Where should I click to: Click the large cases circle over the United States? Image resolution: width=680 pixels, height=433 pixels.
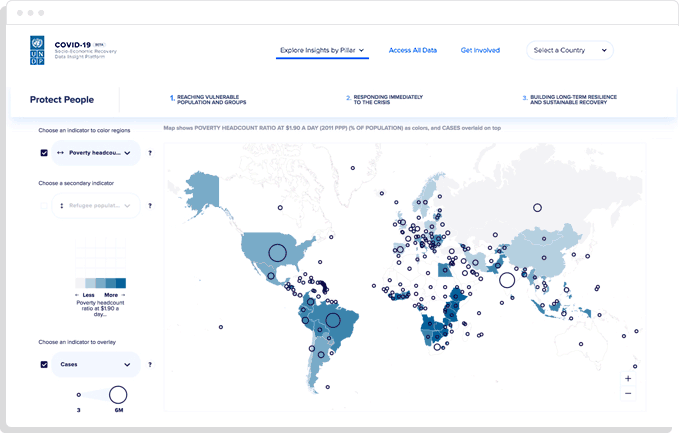277,254
